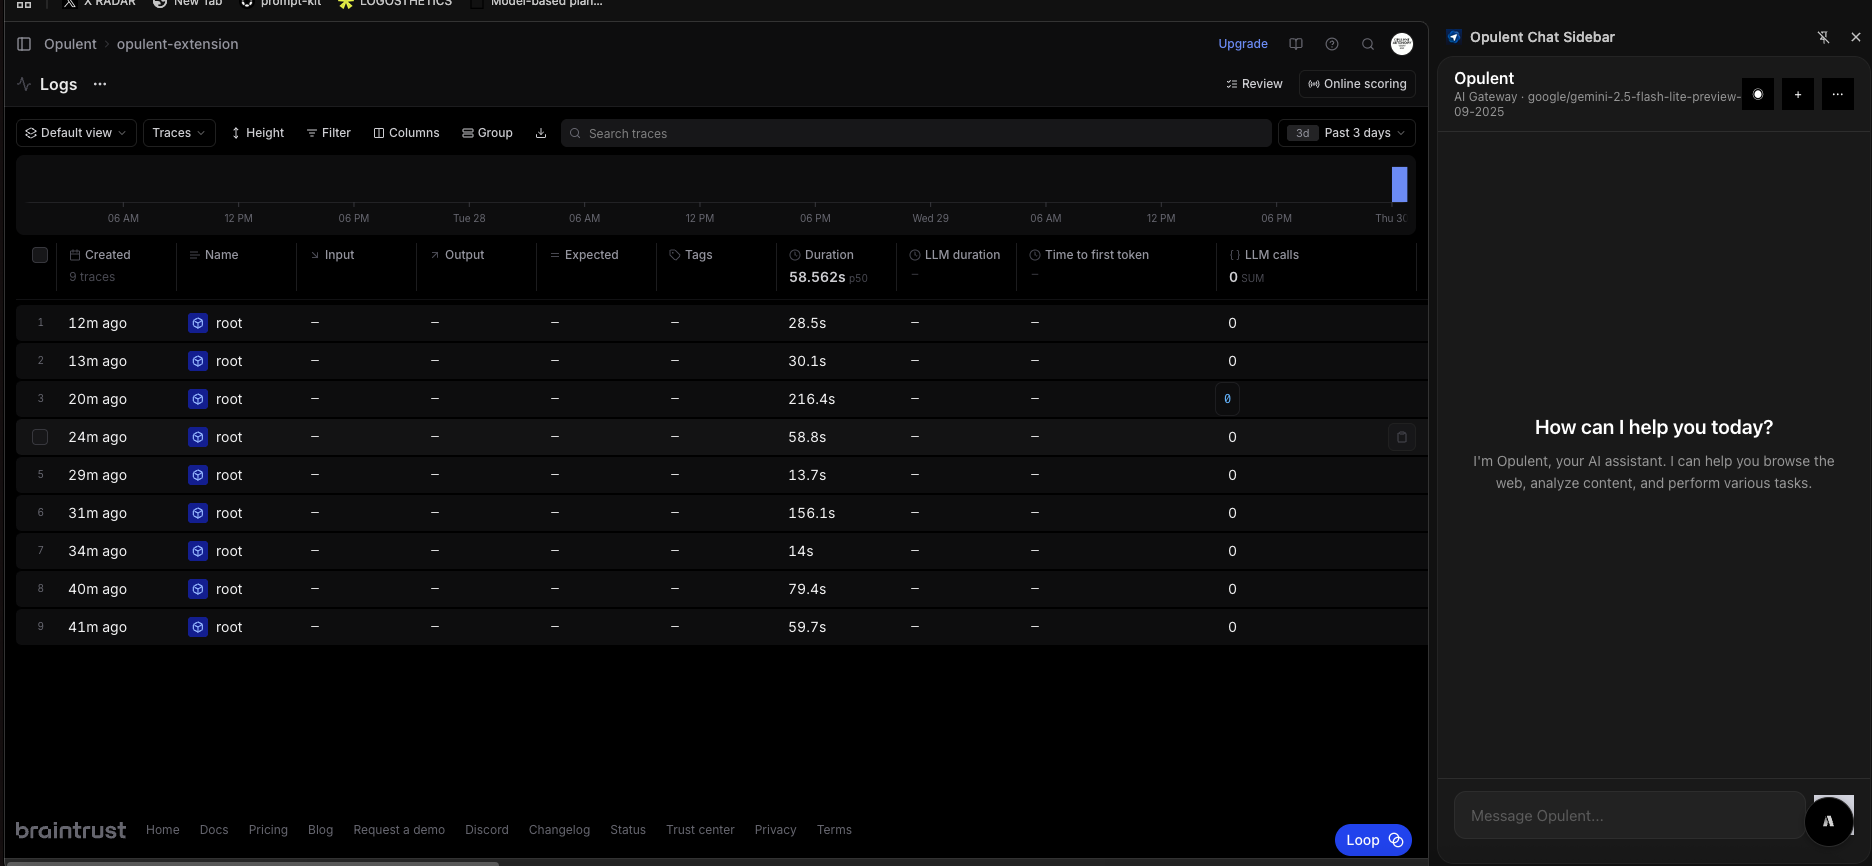Click the root icon in 31m ago row

198,513
